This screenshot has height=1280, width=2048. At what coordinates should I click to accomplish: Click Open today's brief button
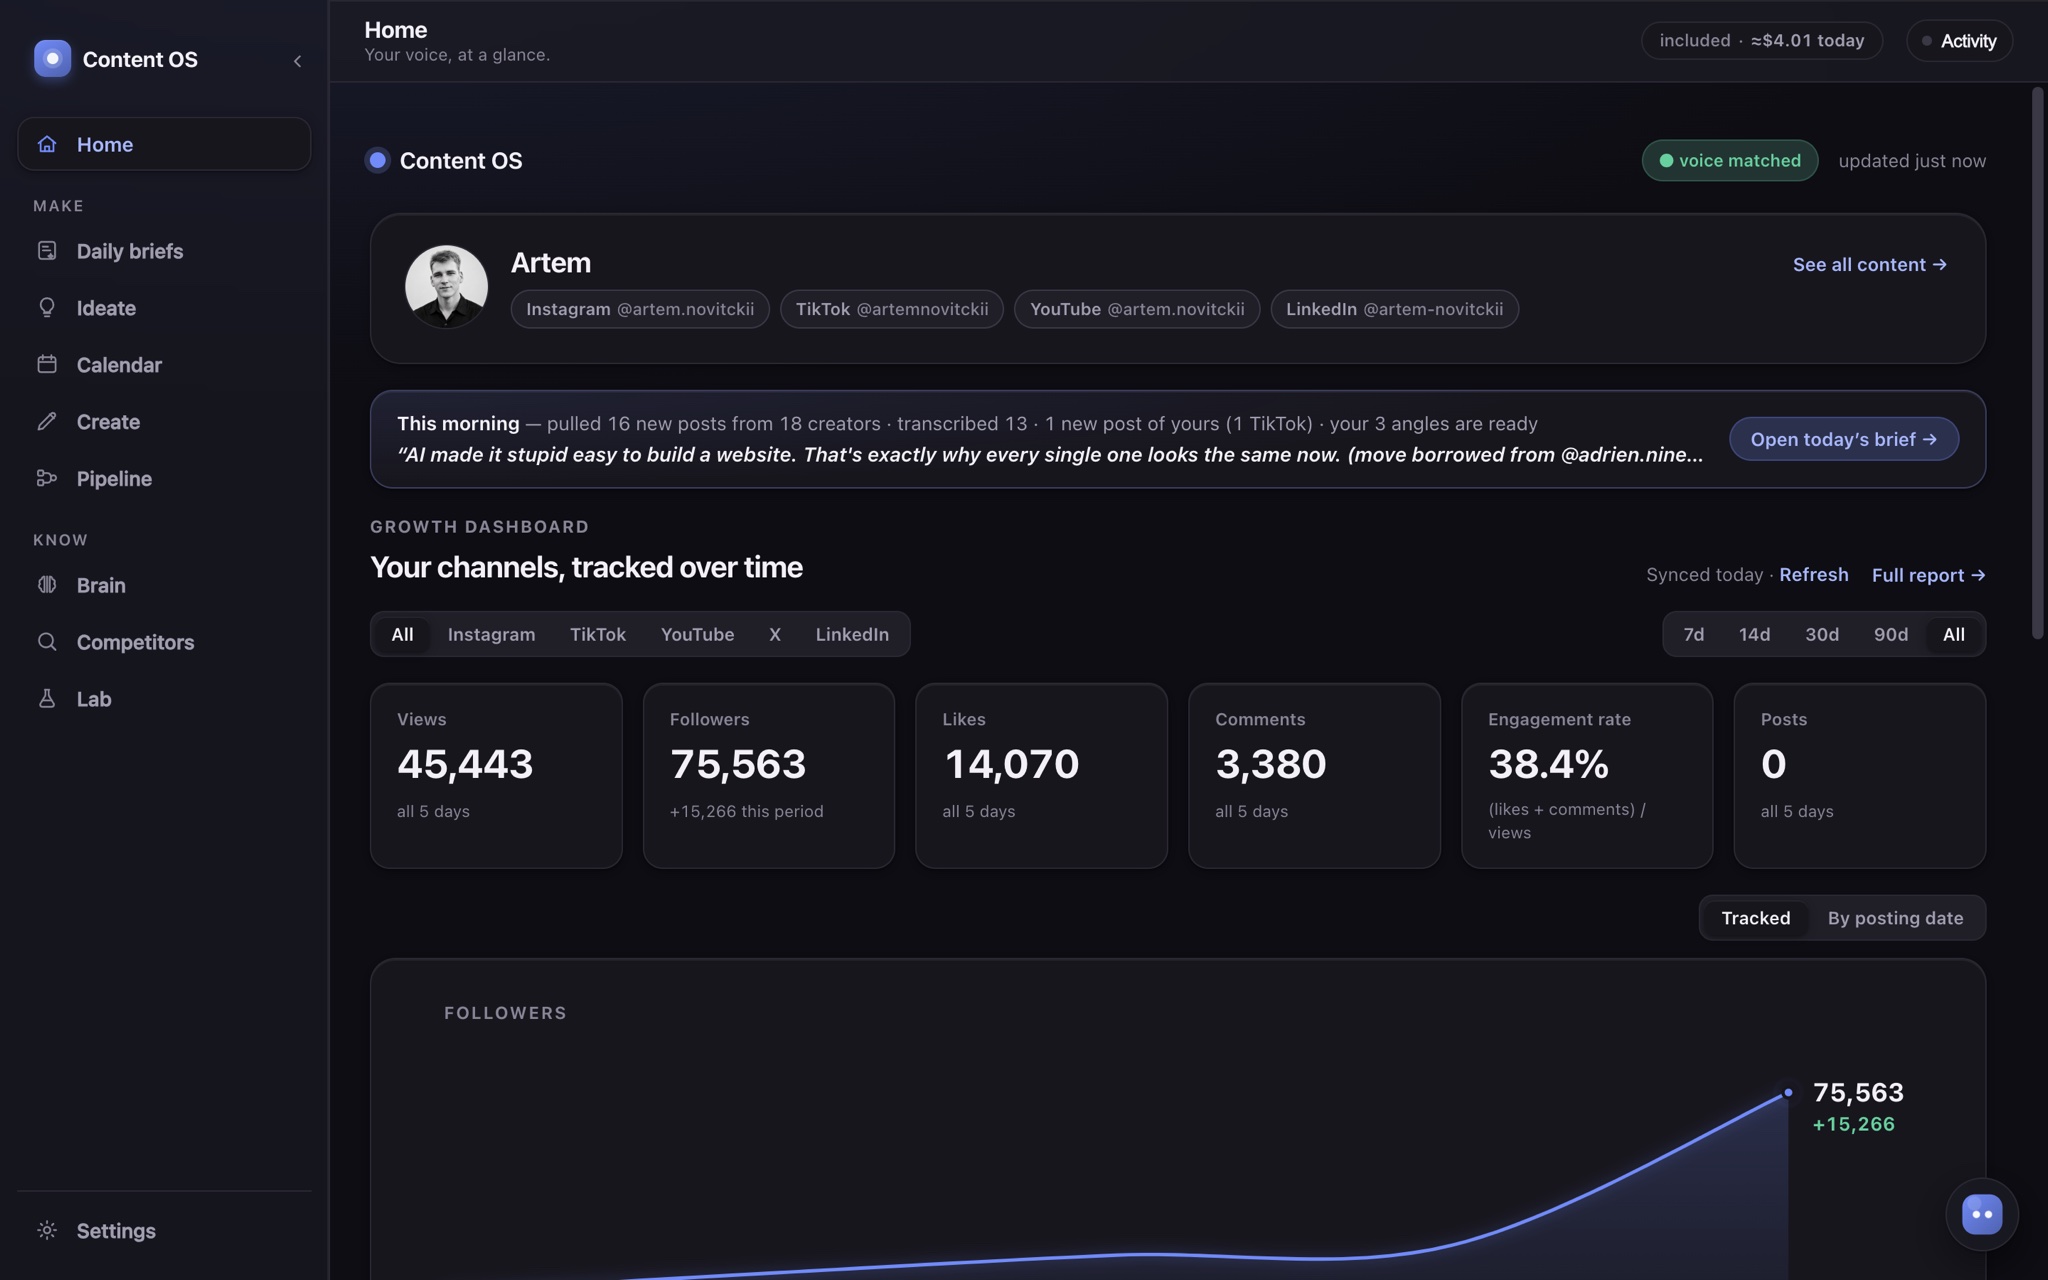point(1844,439)
